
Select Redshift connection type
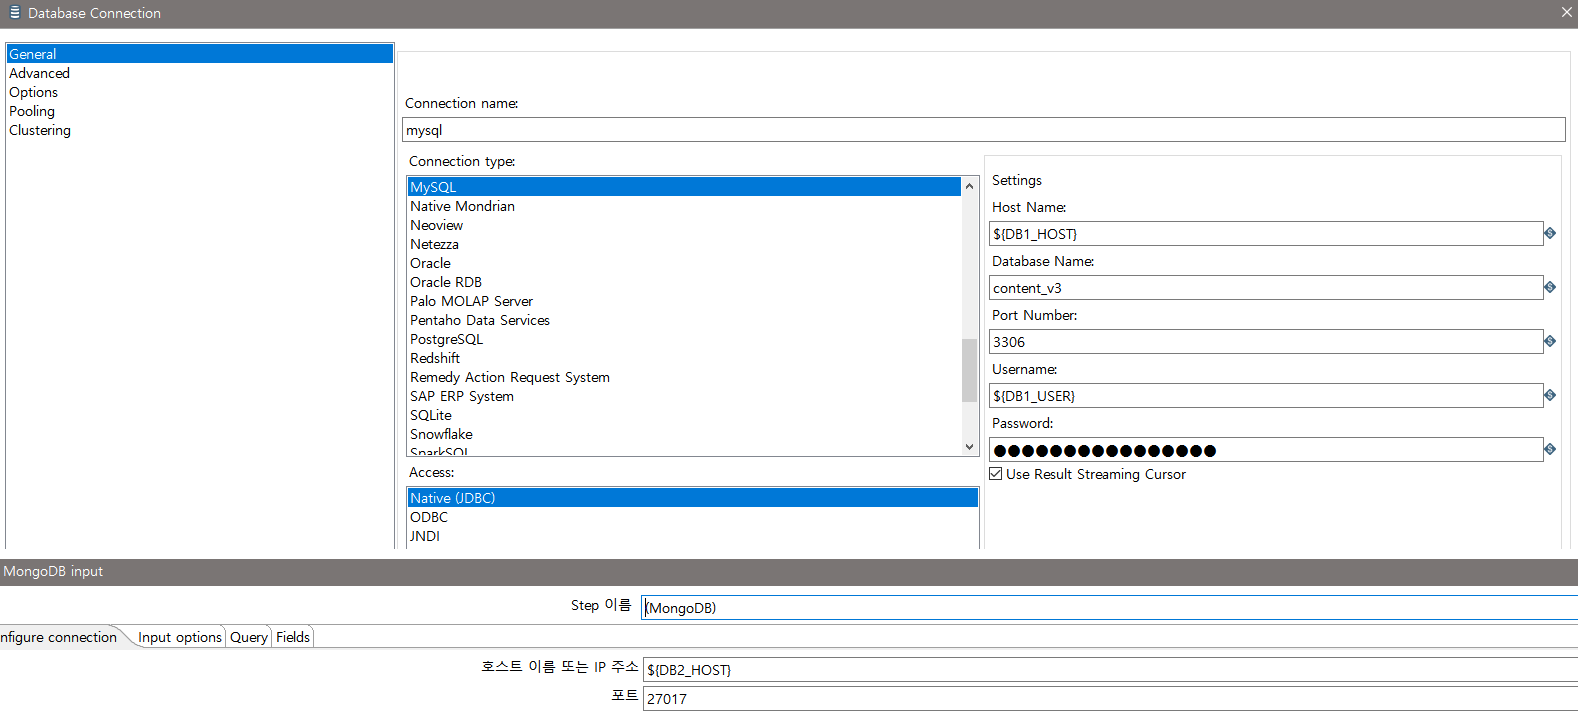(x=684, y=358)
